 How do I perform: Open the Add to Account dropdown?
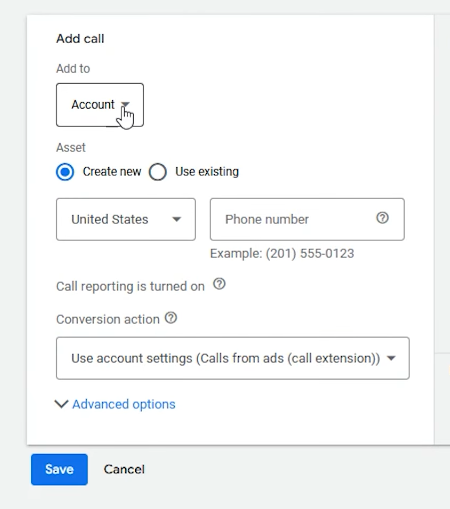(100, 105)
